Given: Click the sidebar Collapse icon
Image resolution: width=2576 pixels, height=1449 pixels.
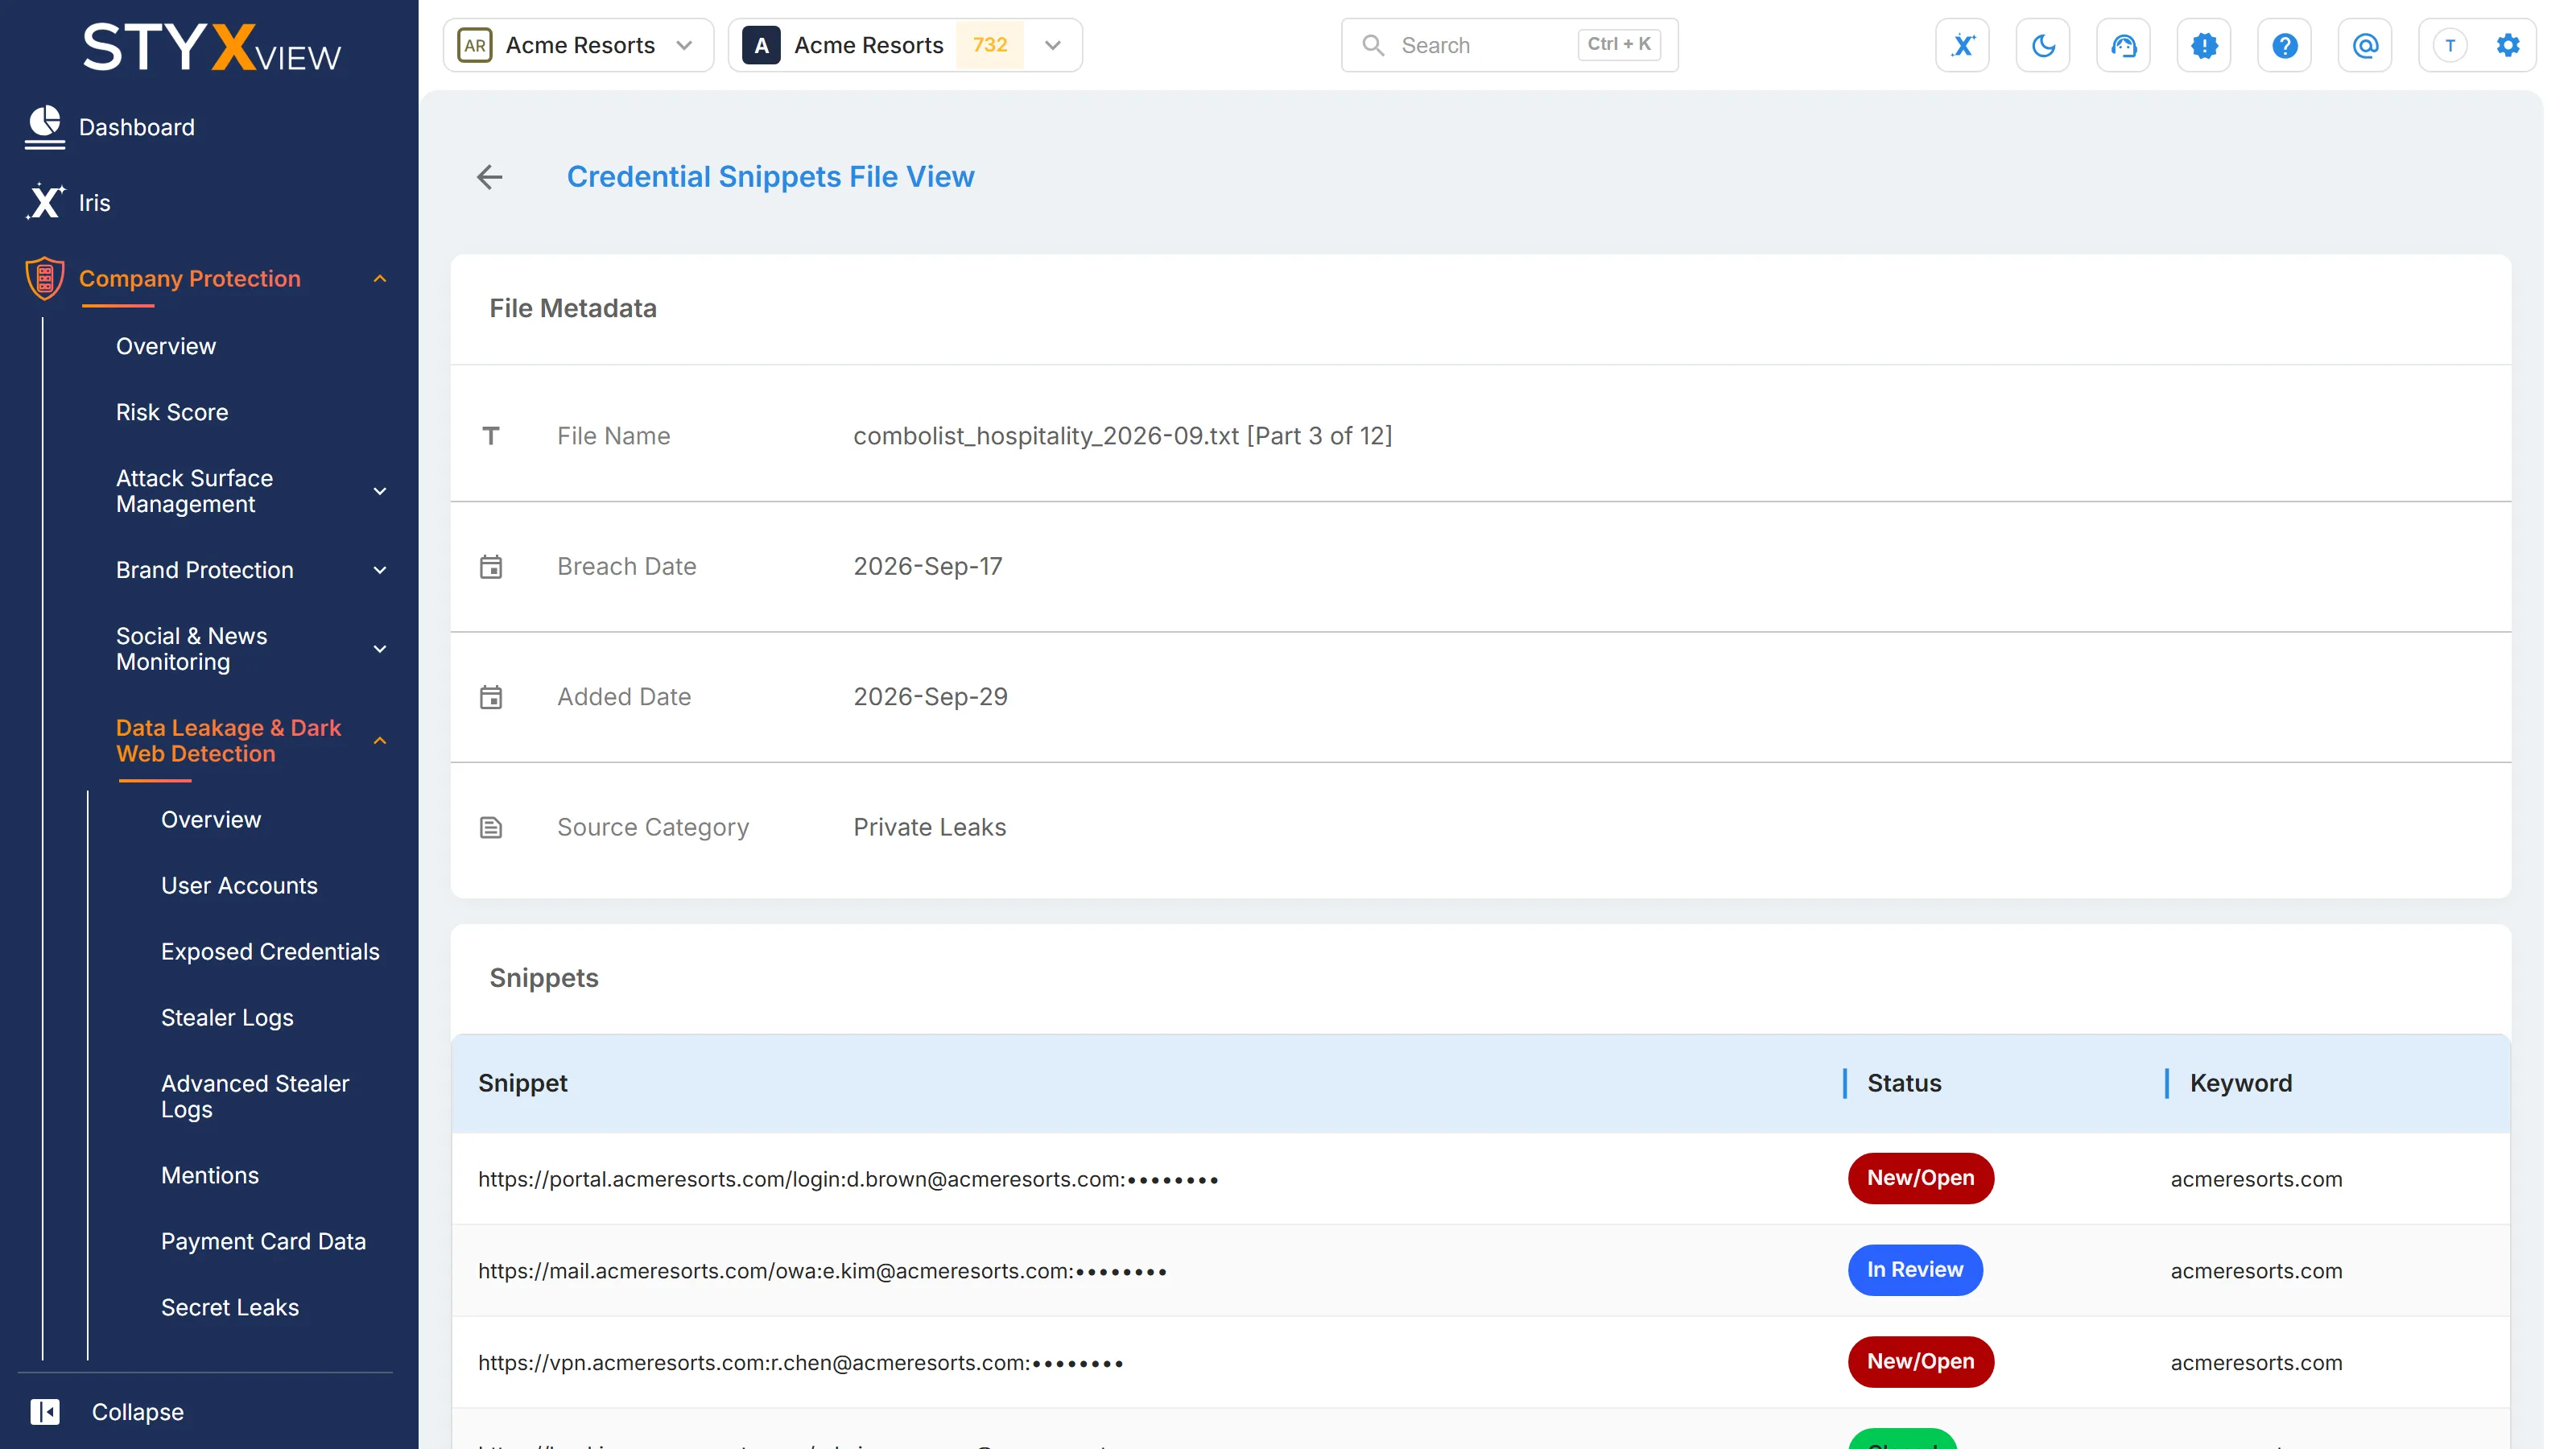Looking at the screenshot, I should tap(45, 1411).
